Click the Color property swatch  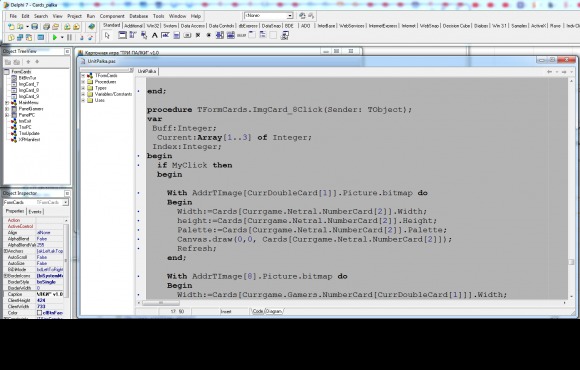click(40, 313)
